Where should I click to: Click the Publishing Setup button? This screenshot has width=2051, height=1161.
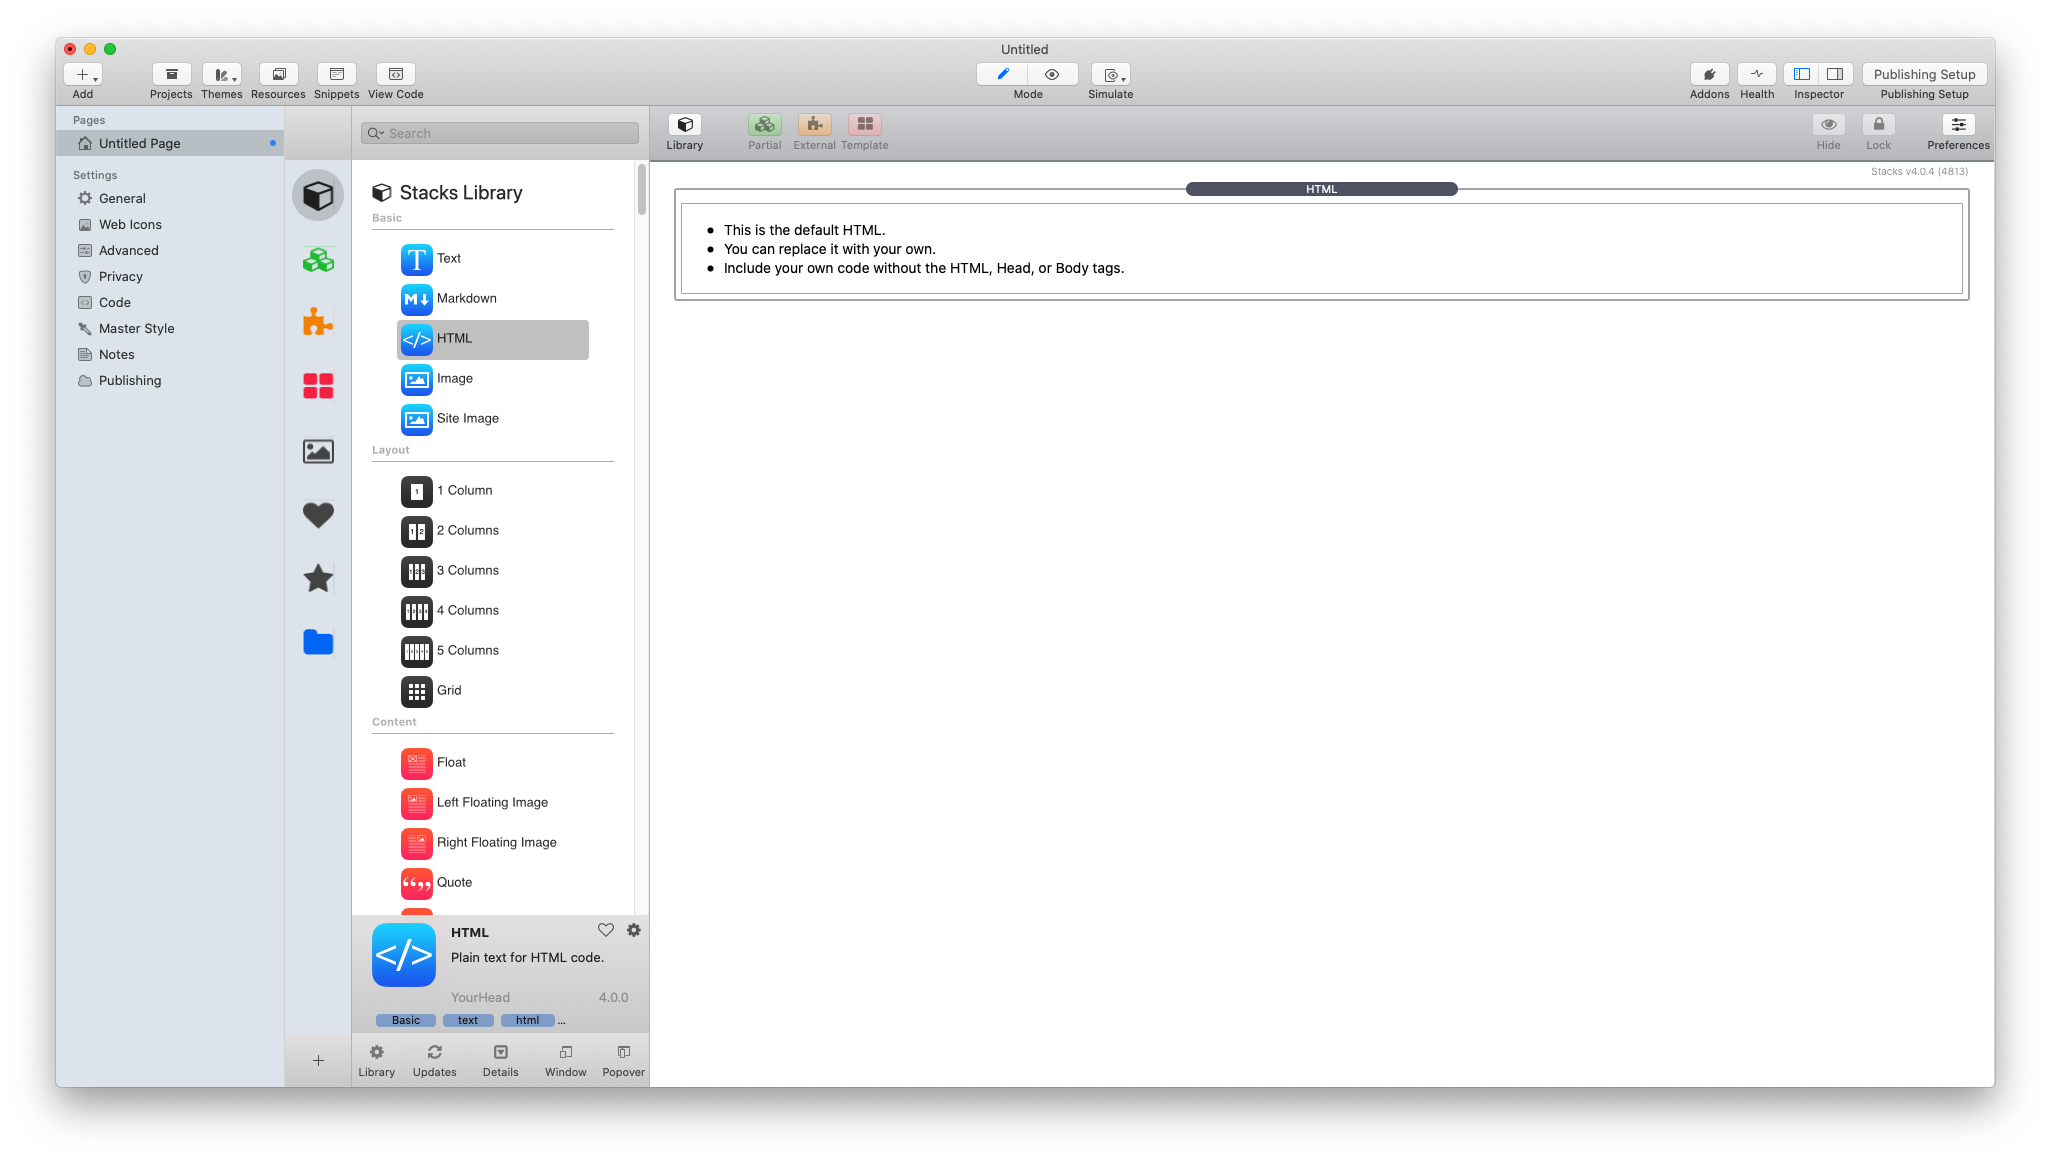[1924, 75]
